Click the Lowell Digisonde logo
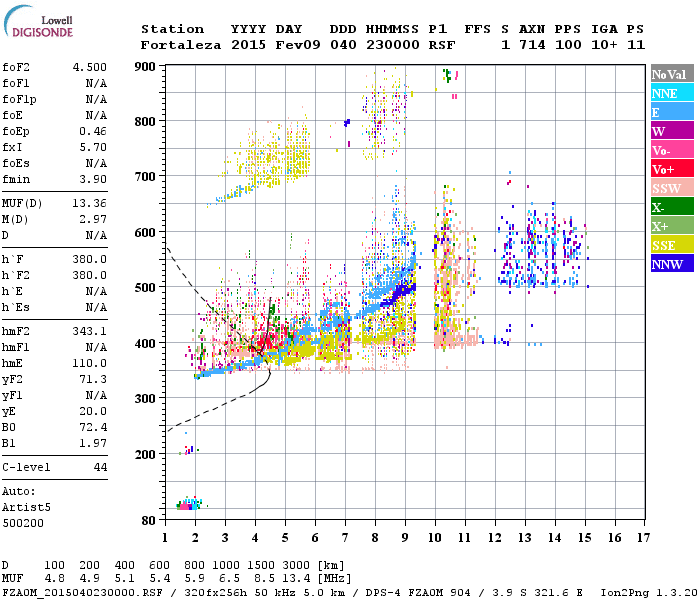700x600 pixels. 38,21
